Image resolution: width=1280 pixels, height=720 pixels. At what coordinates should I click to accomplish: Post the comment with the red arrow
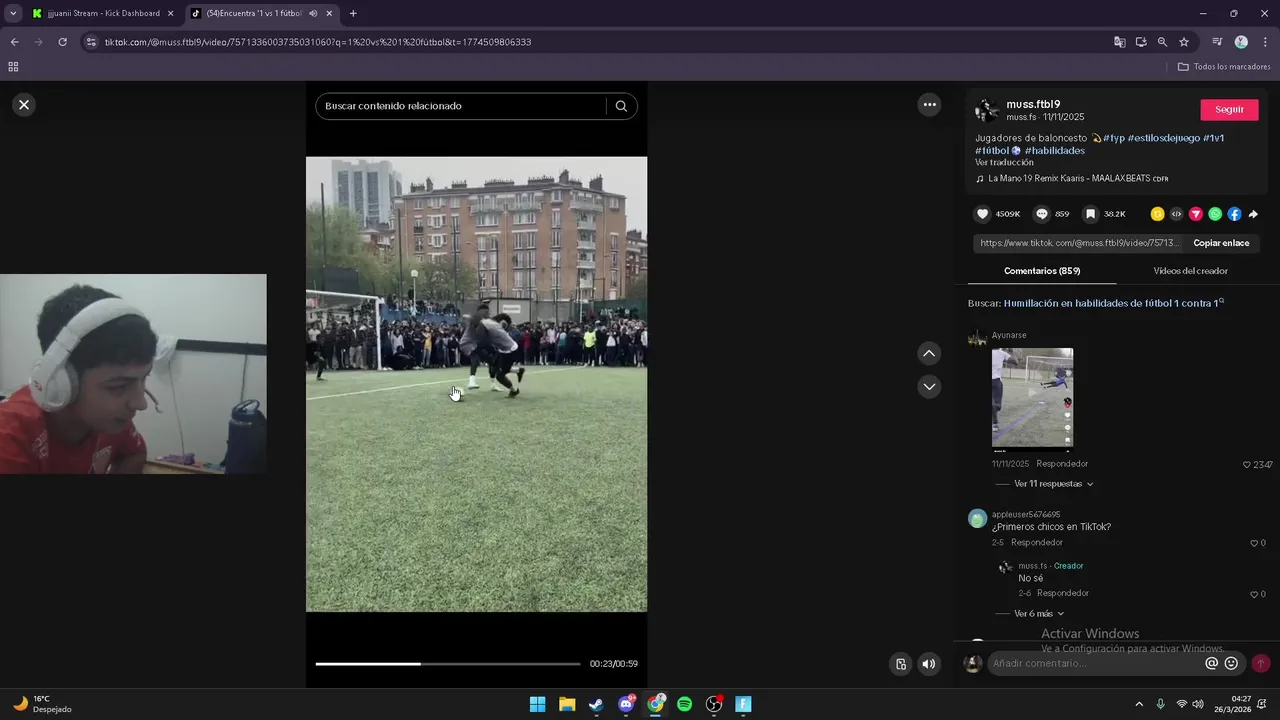pos(1260,663)
